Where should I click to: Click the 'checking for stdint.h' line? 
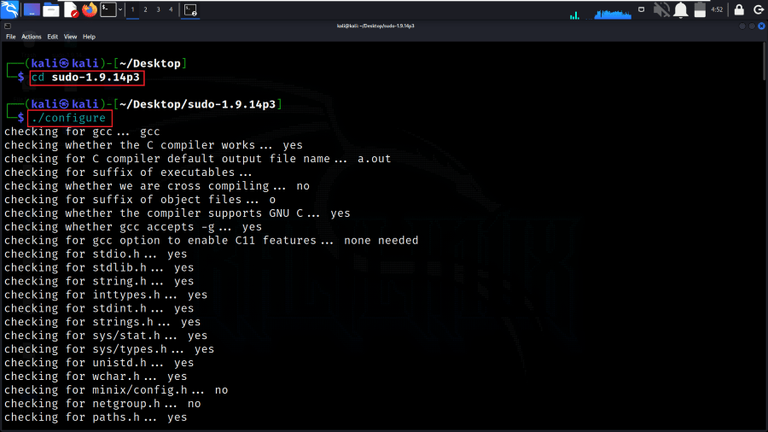99,309
